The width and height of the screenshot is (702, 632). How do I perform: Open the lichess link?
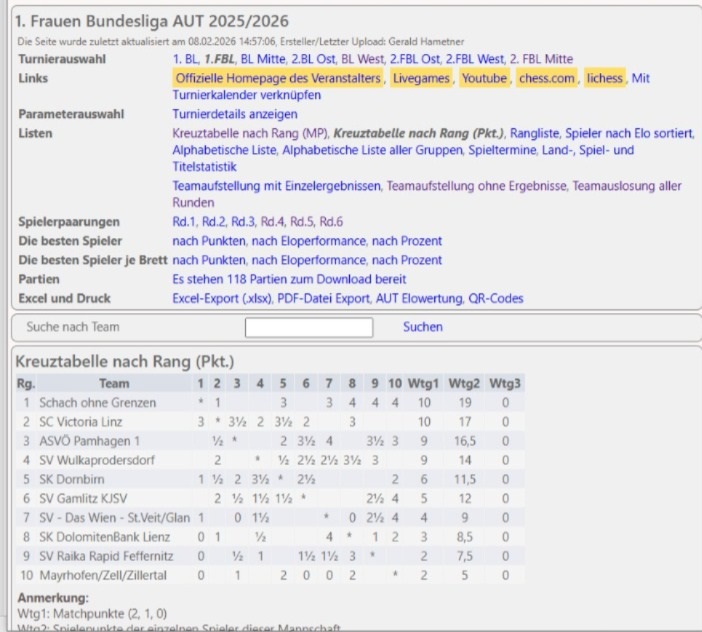coord(604,77)
